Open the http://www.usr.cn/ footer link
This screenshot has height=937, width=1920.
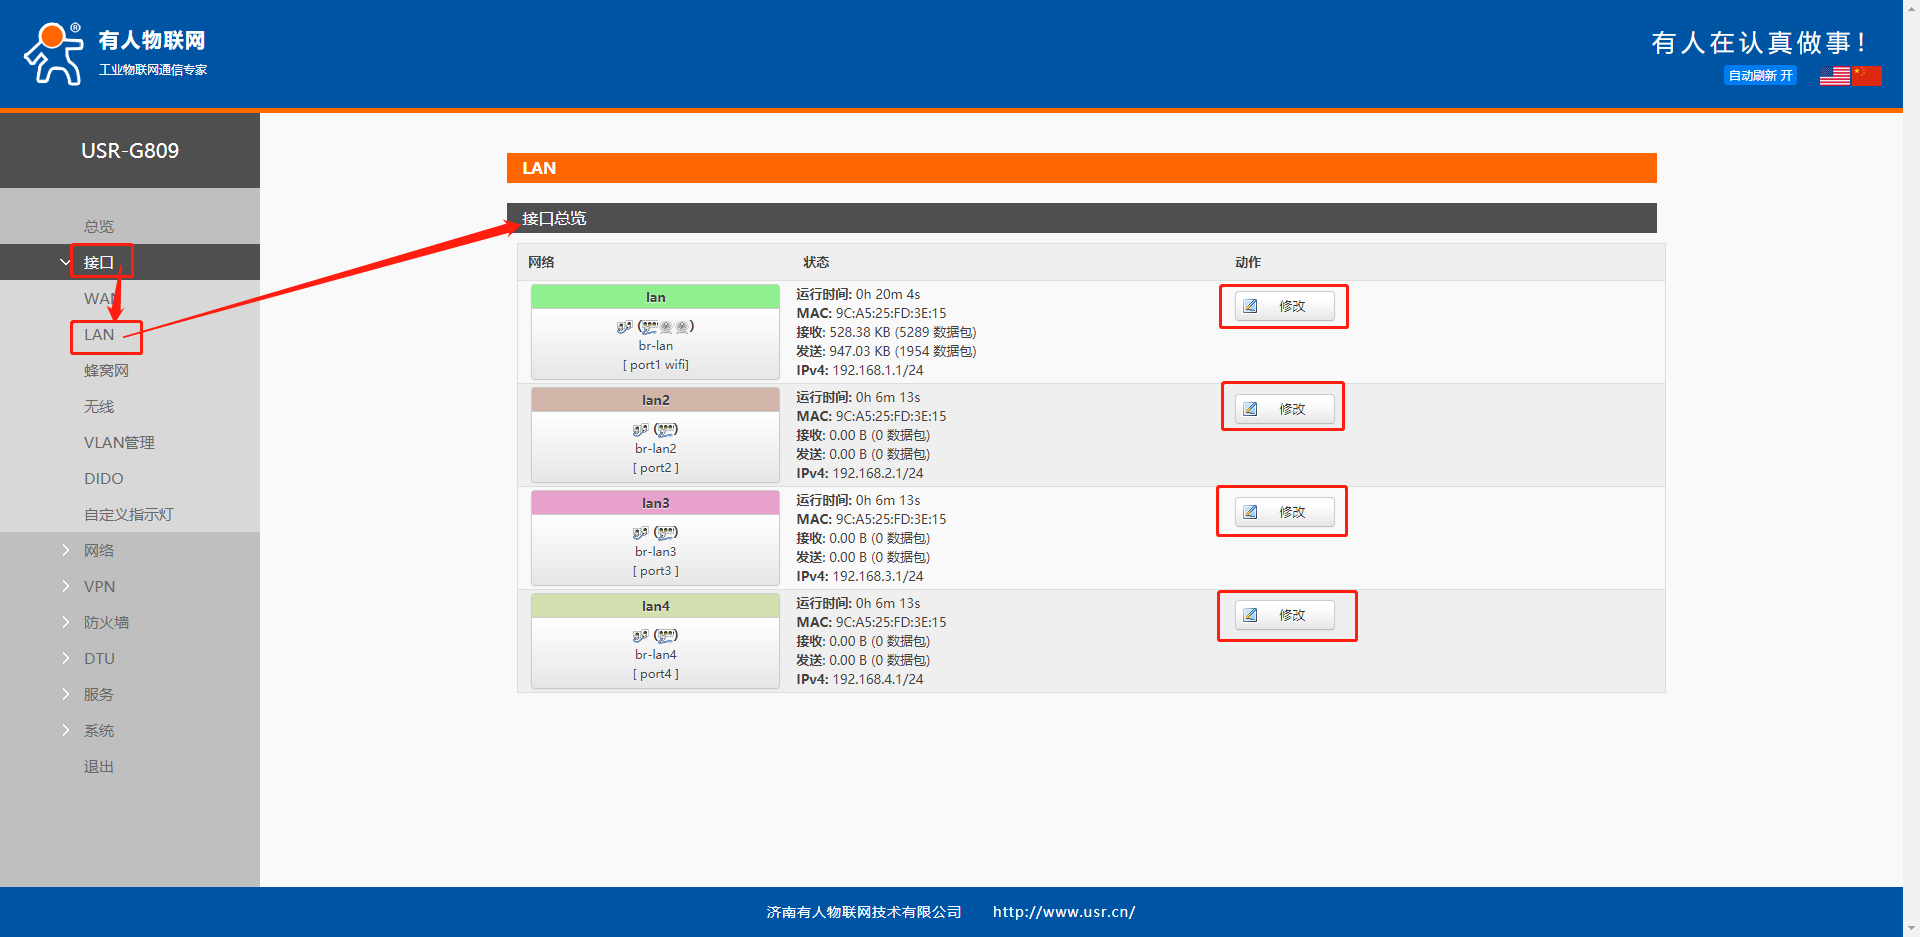[1063, 912]
